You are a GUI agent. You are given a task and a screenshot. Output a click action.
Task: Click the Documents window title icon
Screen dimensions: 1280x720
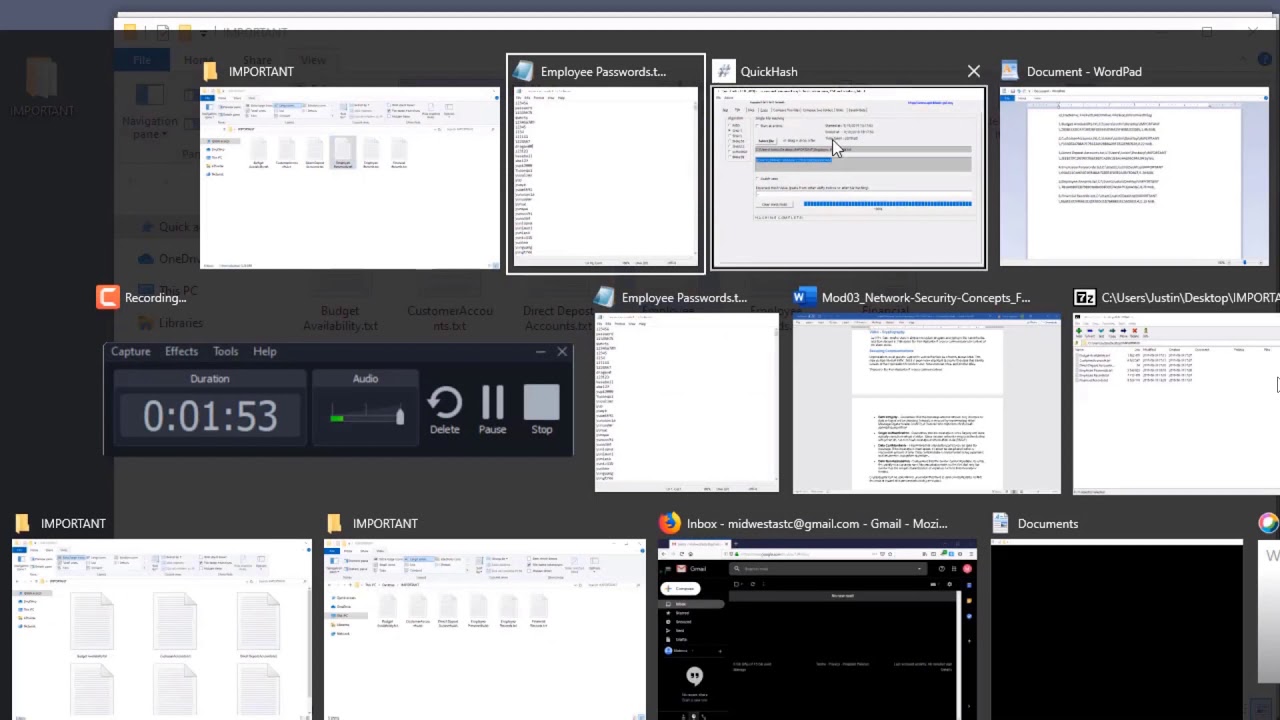point(1001,524)
